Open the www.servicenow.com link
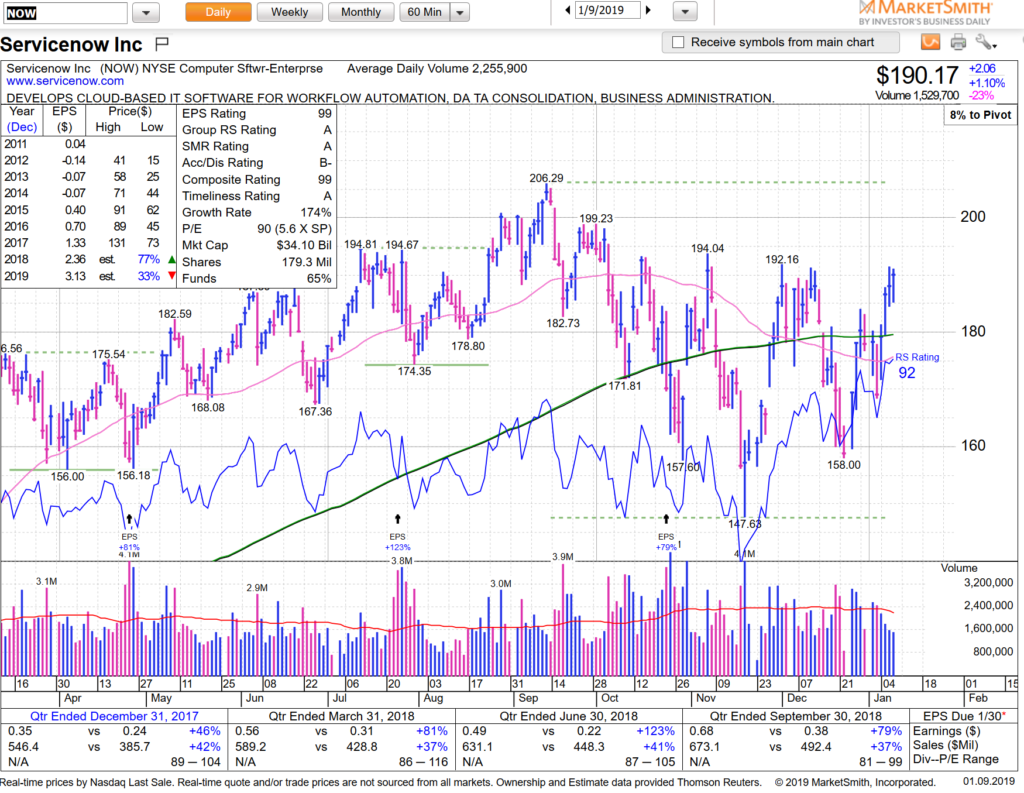This screenshot has height=793, width=1024. [65, 82]
